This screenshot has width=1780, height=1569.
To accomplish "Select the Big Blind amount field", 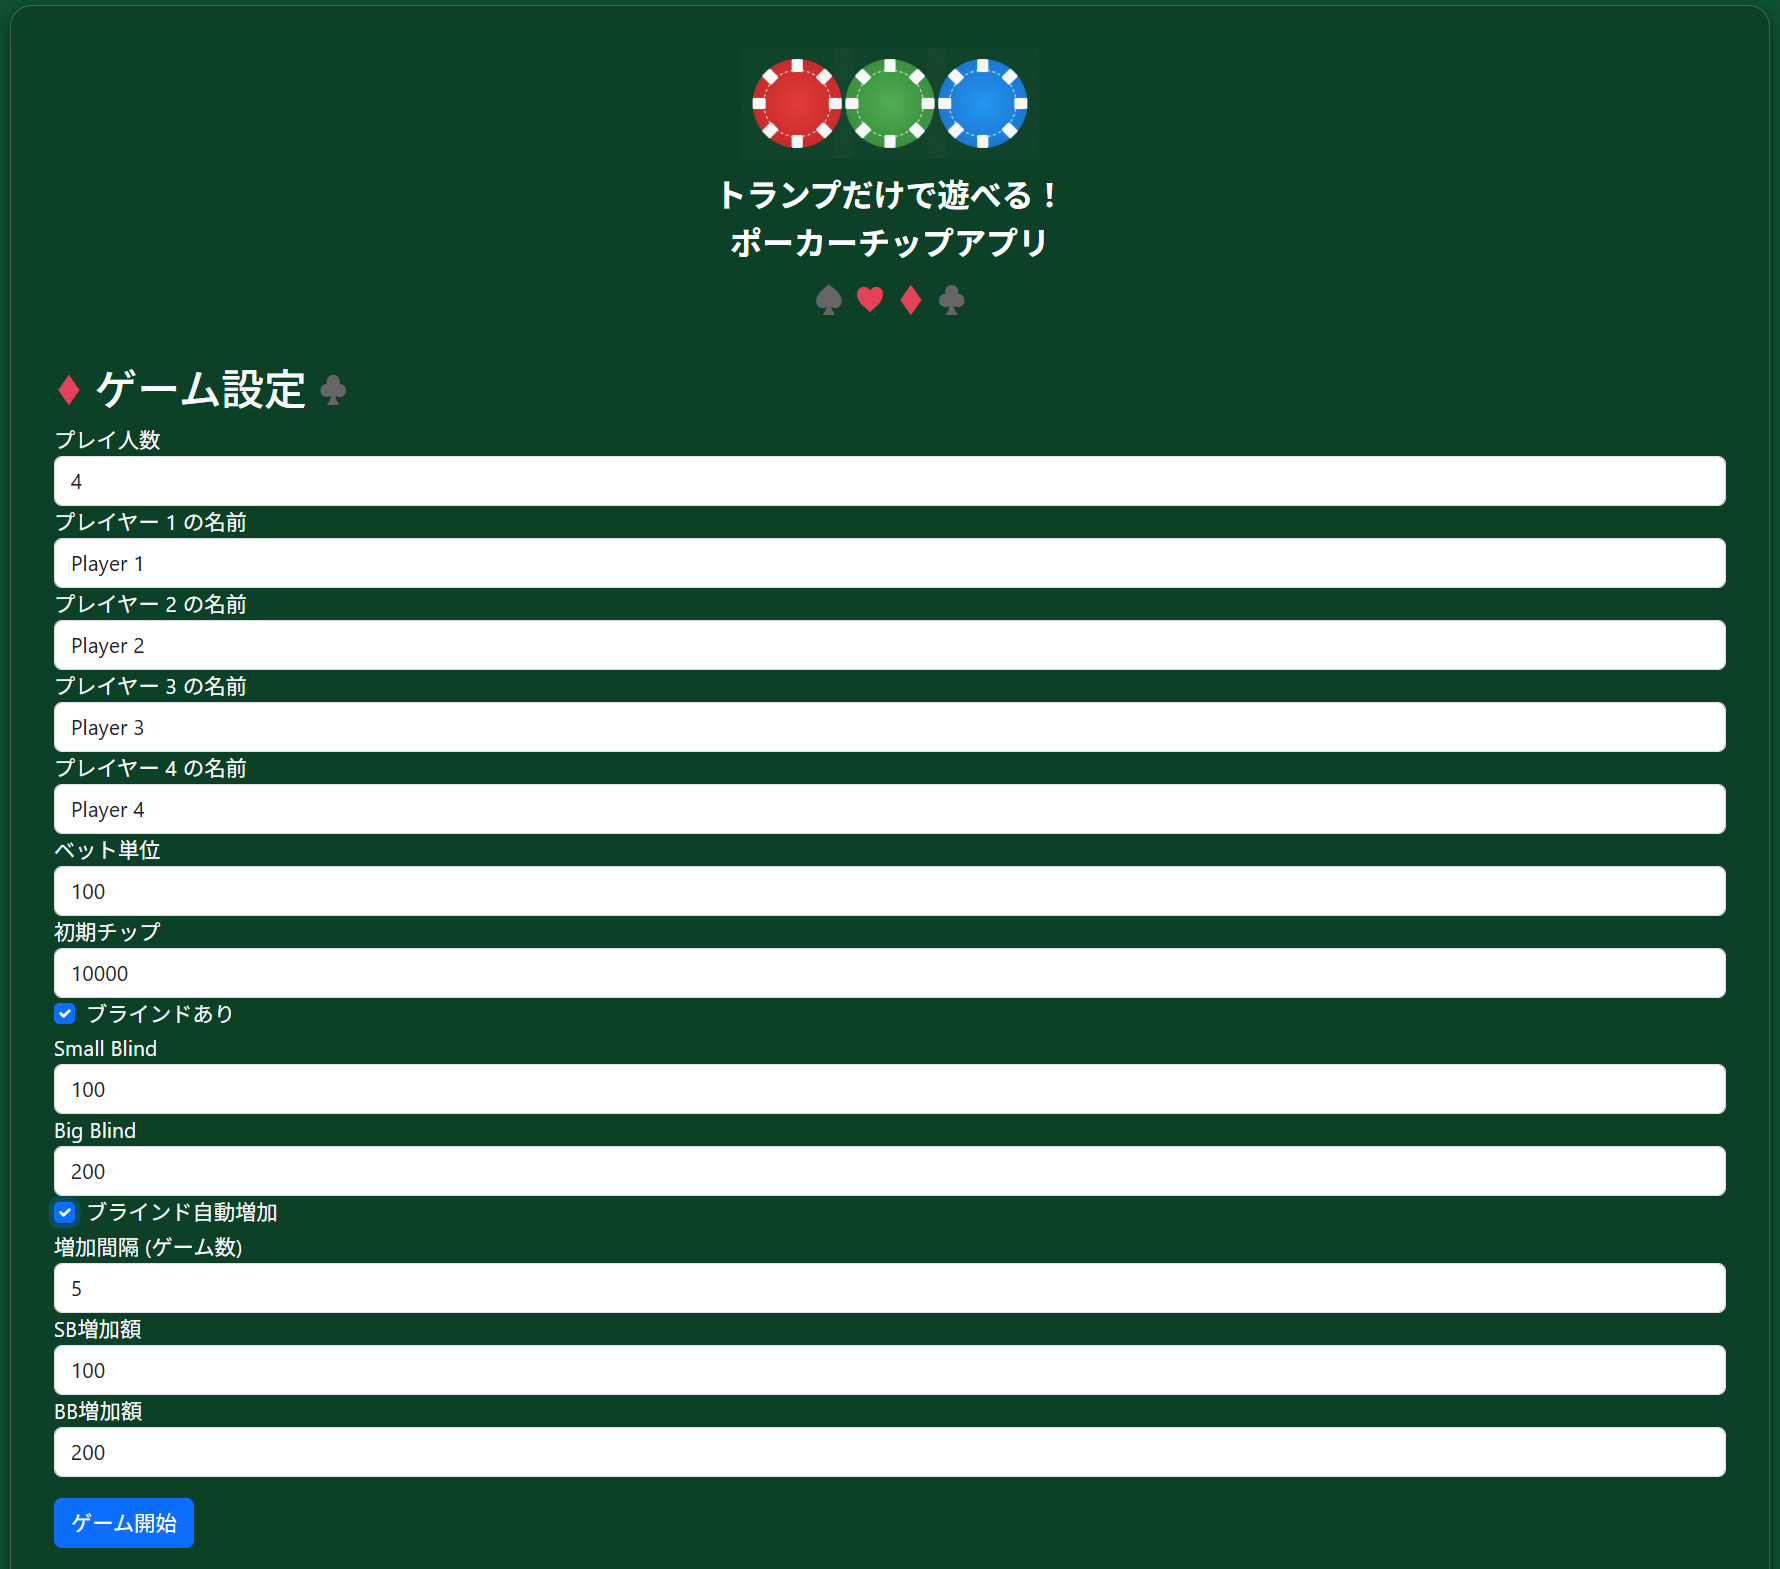I will point(889,1171).
